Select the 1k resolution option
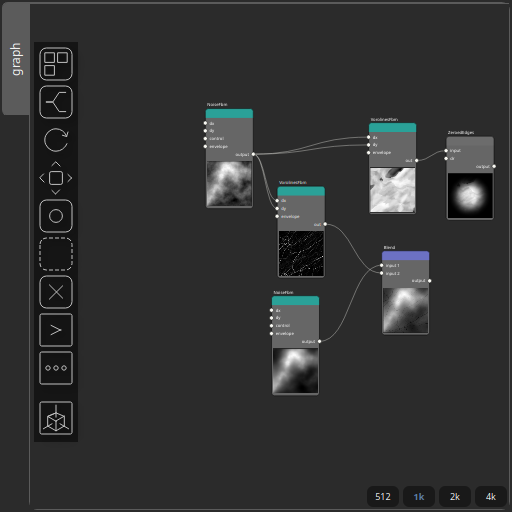 point(419,497)
